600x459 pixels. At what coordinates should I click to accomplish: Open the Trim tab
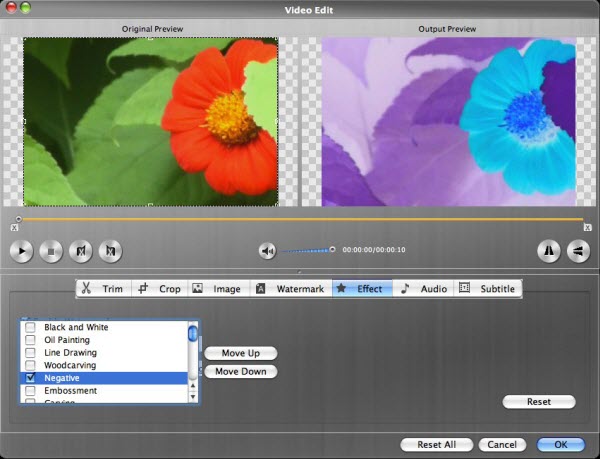coord(104,288)
